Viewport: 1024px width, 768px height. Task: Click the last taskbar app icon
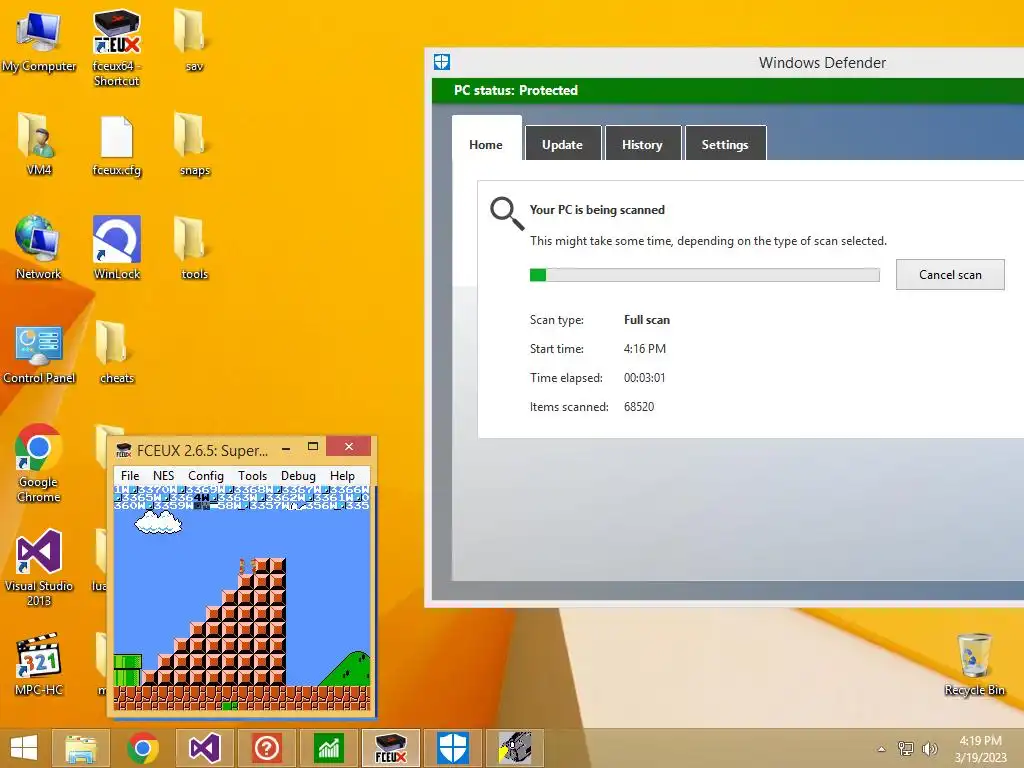pyautogui.click(x=515, y=748)
